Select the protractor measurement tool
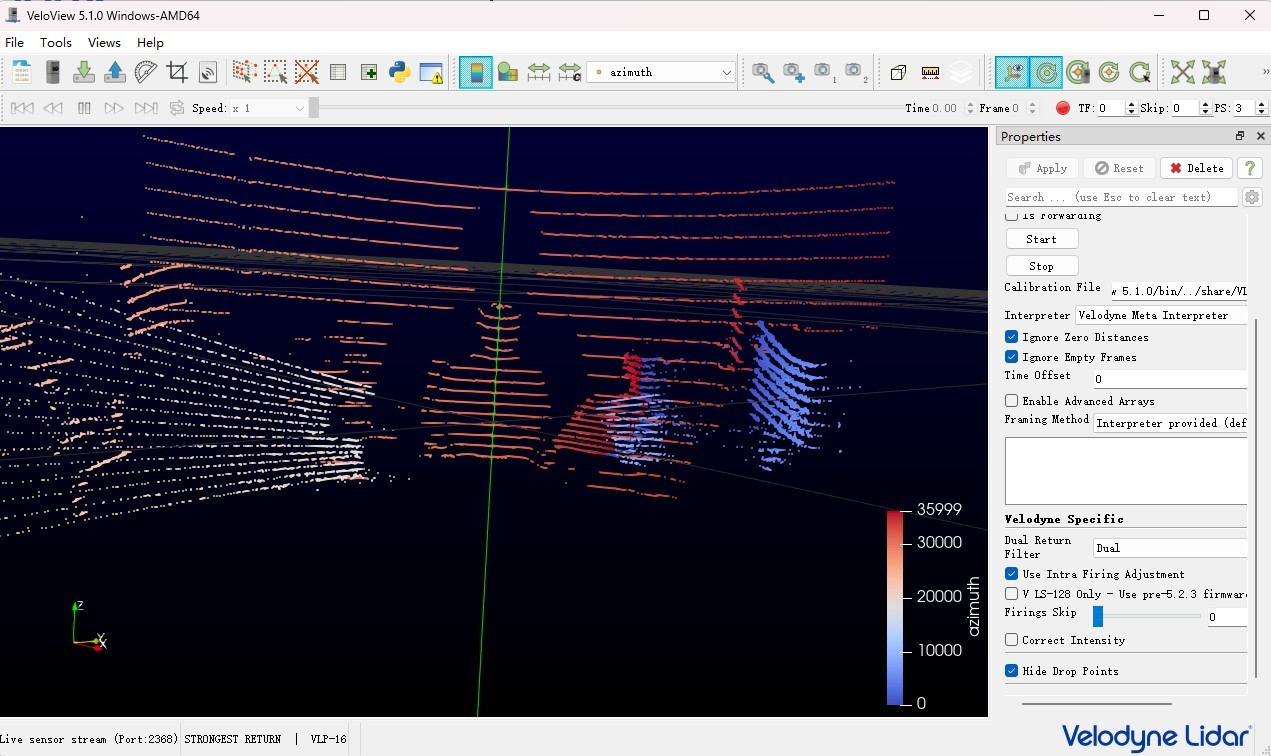Viewport: 1271px width, 756px height. 146,72
